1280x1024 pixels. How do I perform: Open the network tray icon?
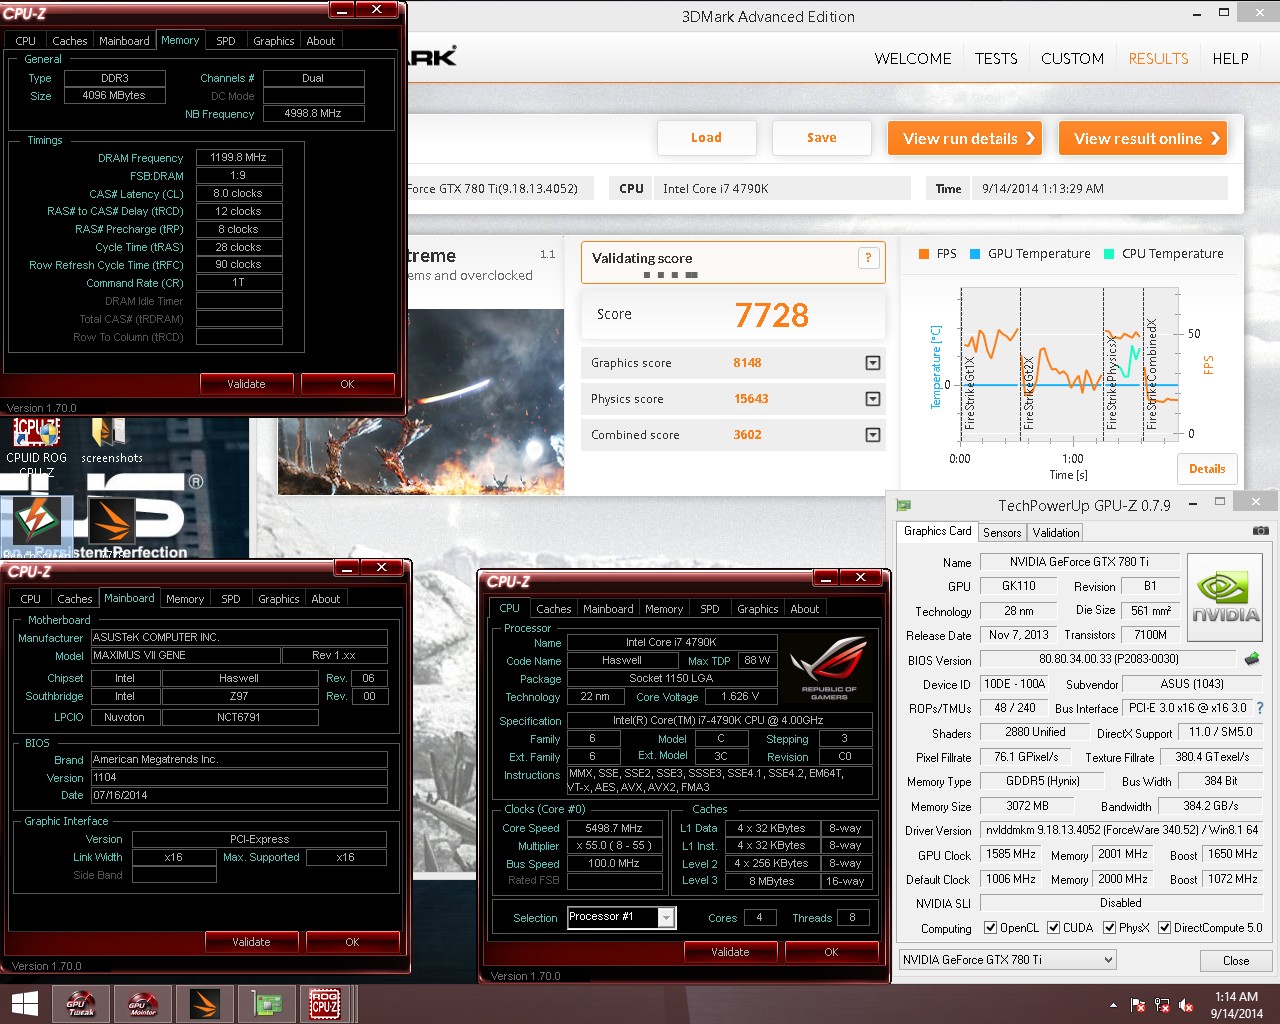(x=1162, y=1005)
